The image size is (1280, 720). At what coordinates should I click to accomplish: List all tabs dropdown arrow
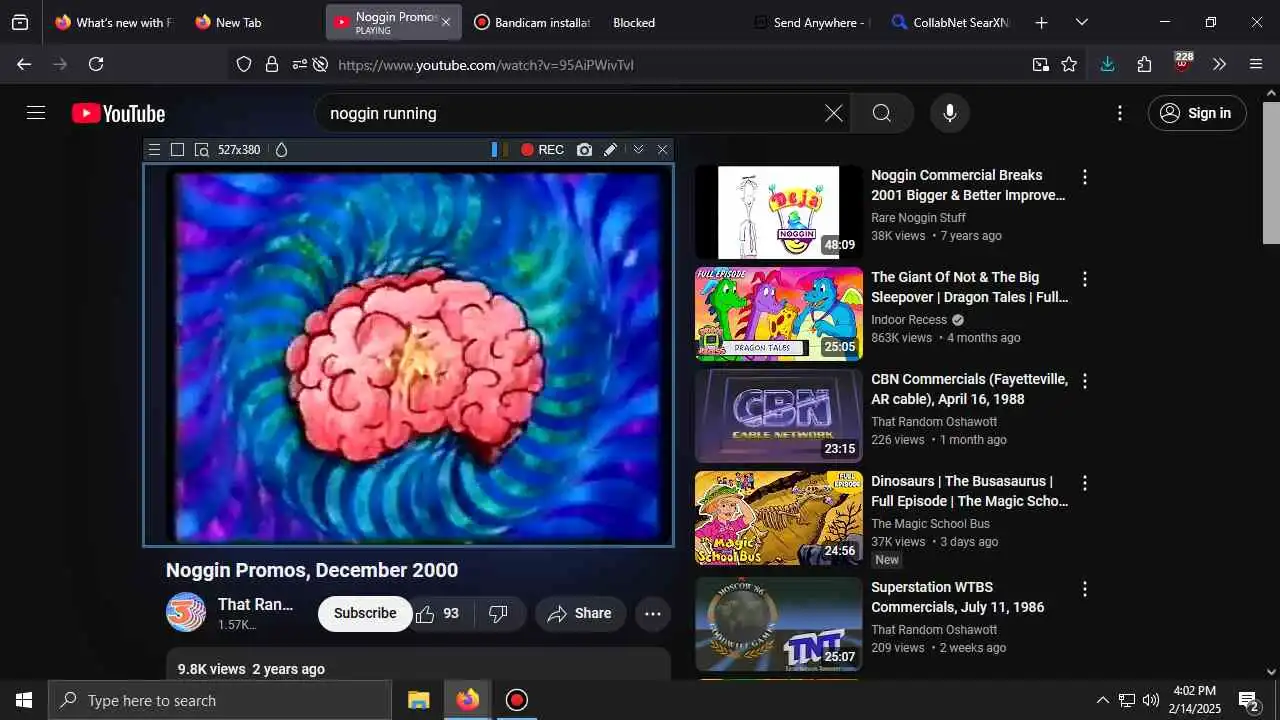click(1081, 22)
